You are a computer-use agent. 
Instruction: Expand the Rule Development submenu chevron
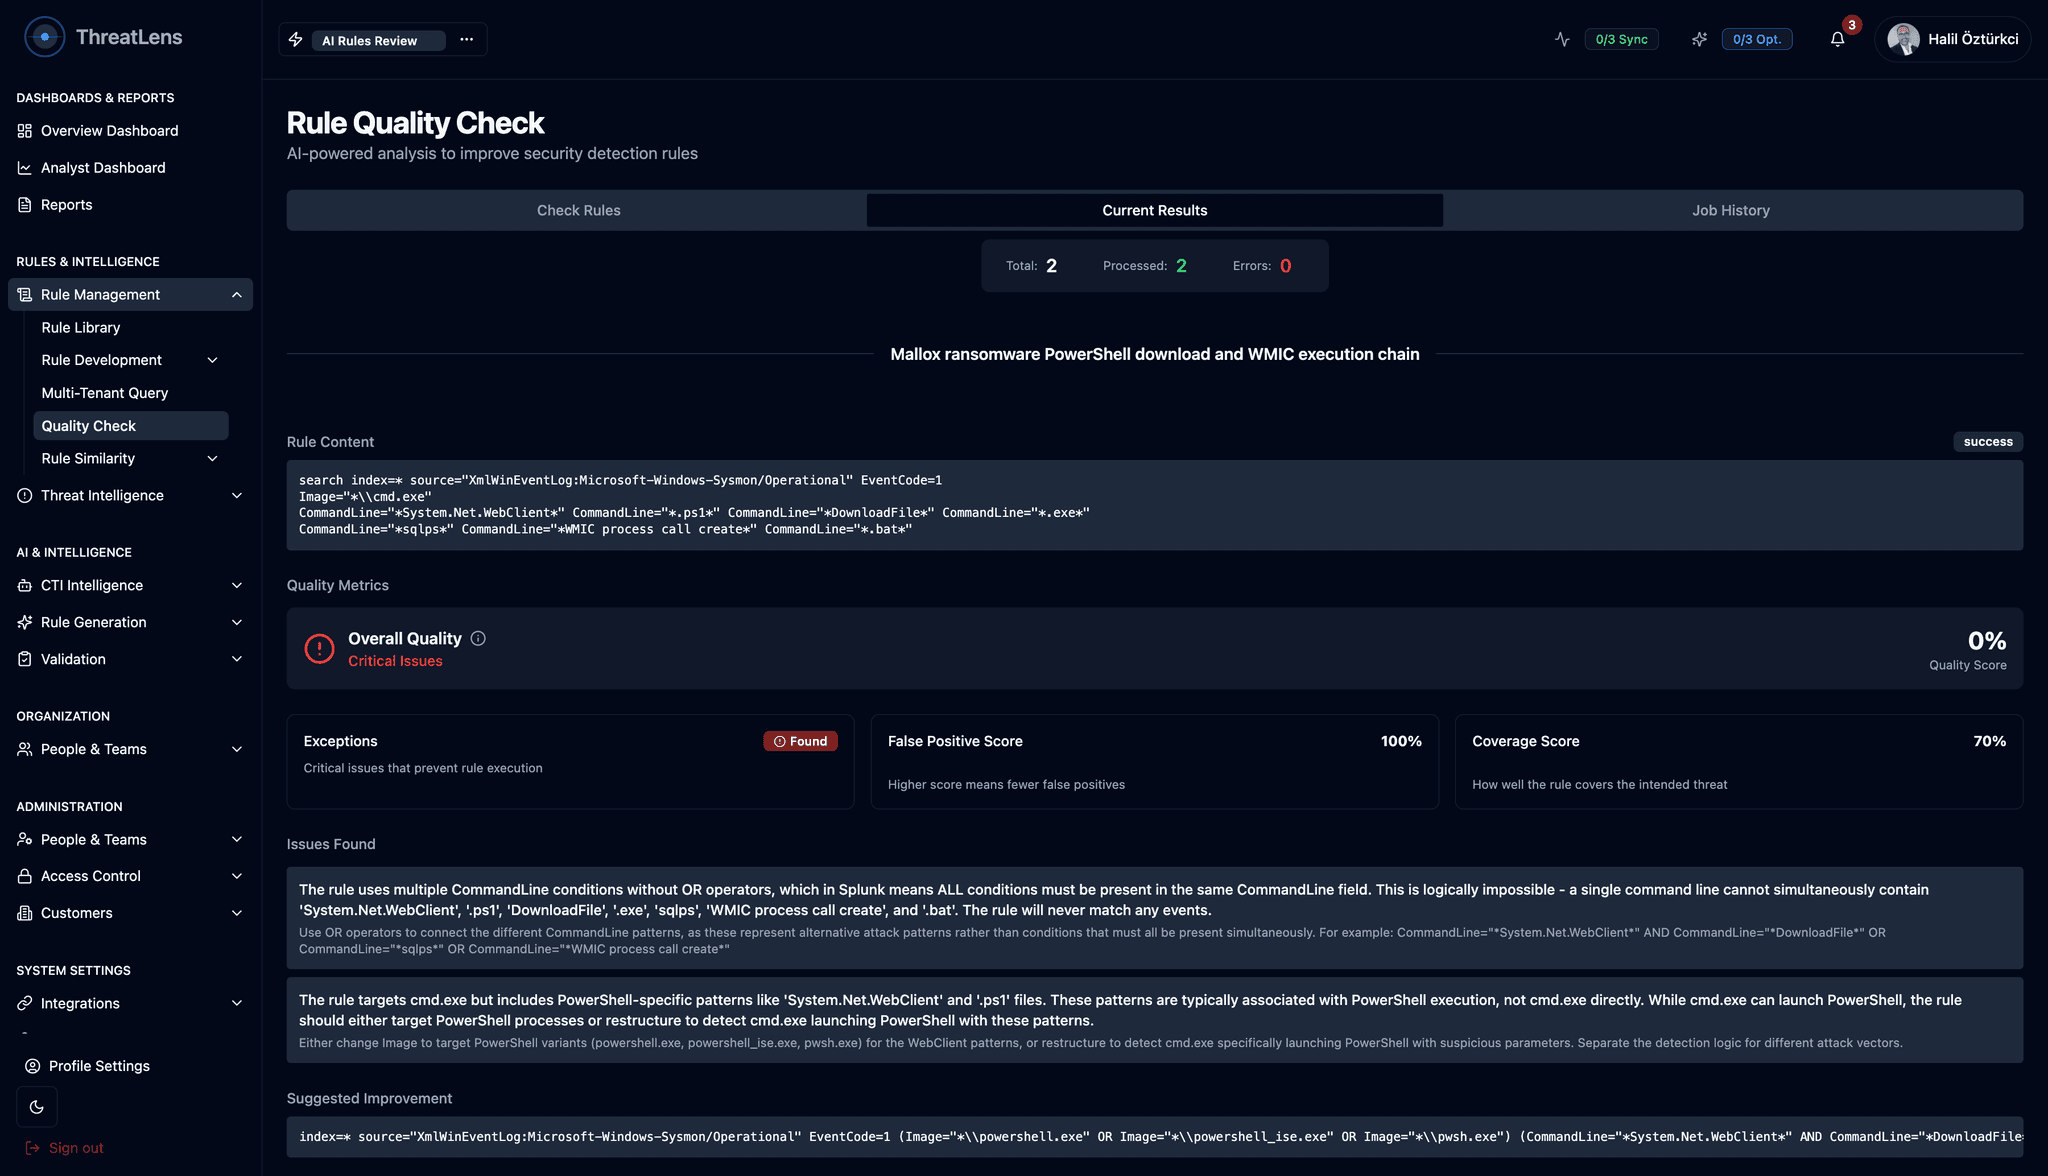(212, 360)
